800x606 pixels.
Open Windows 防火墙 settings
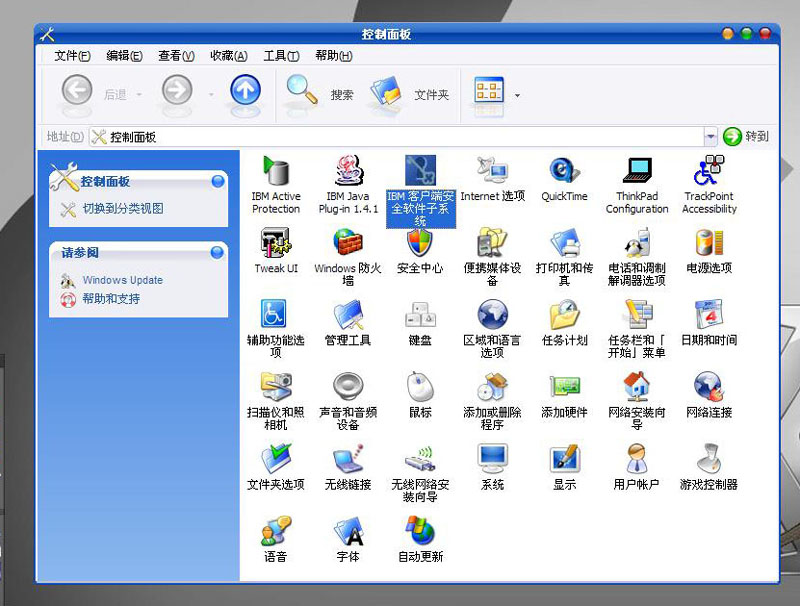[x=348, y=257]
